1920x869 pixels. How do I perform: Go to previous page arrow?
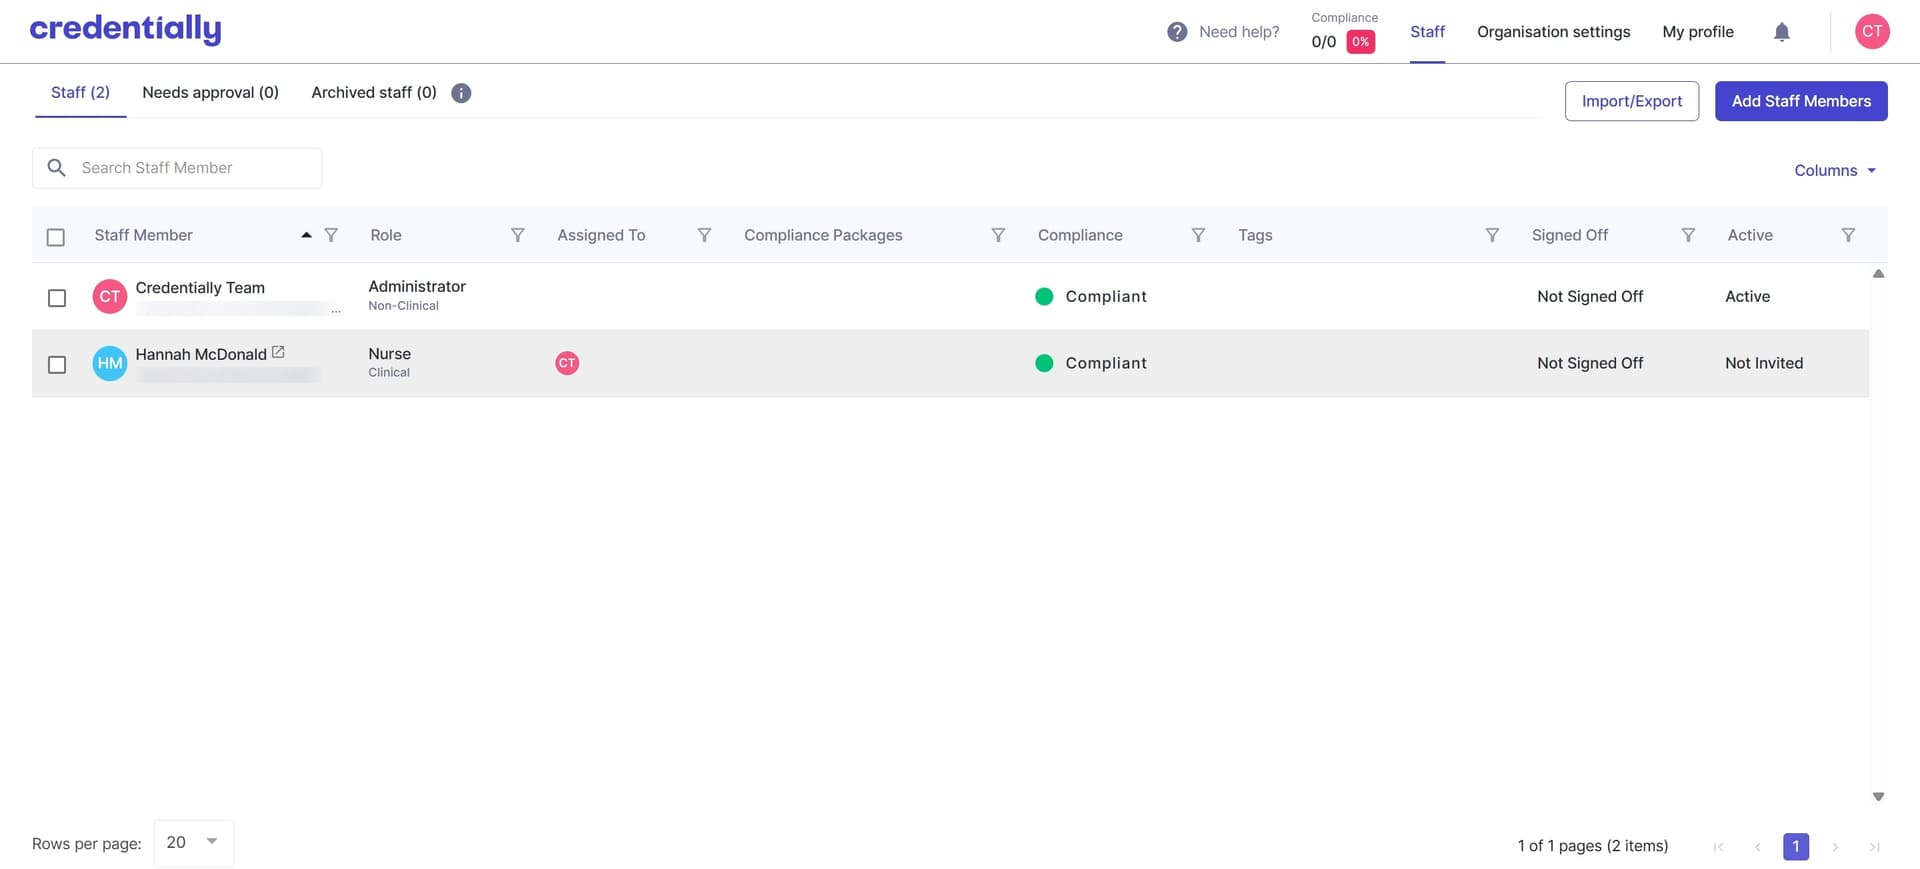coord(1757,847)
